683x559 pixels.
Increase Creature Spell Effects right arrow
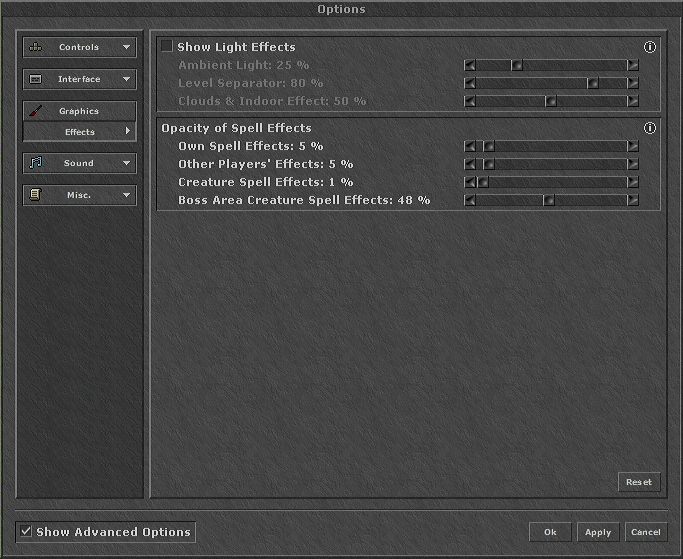(633, 182)
